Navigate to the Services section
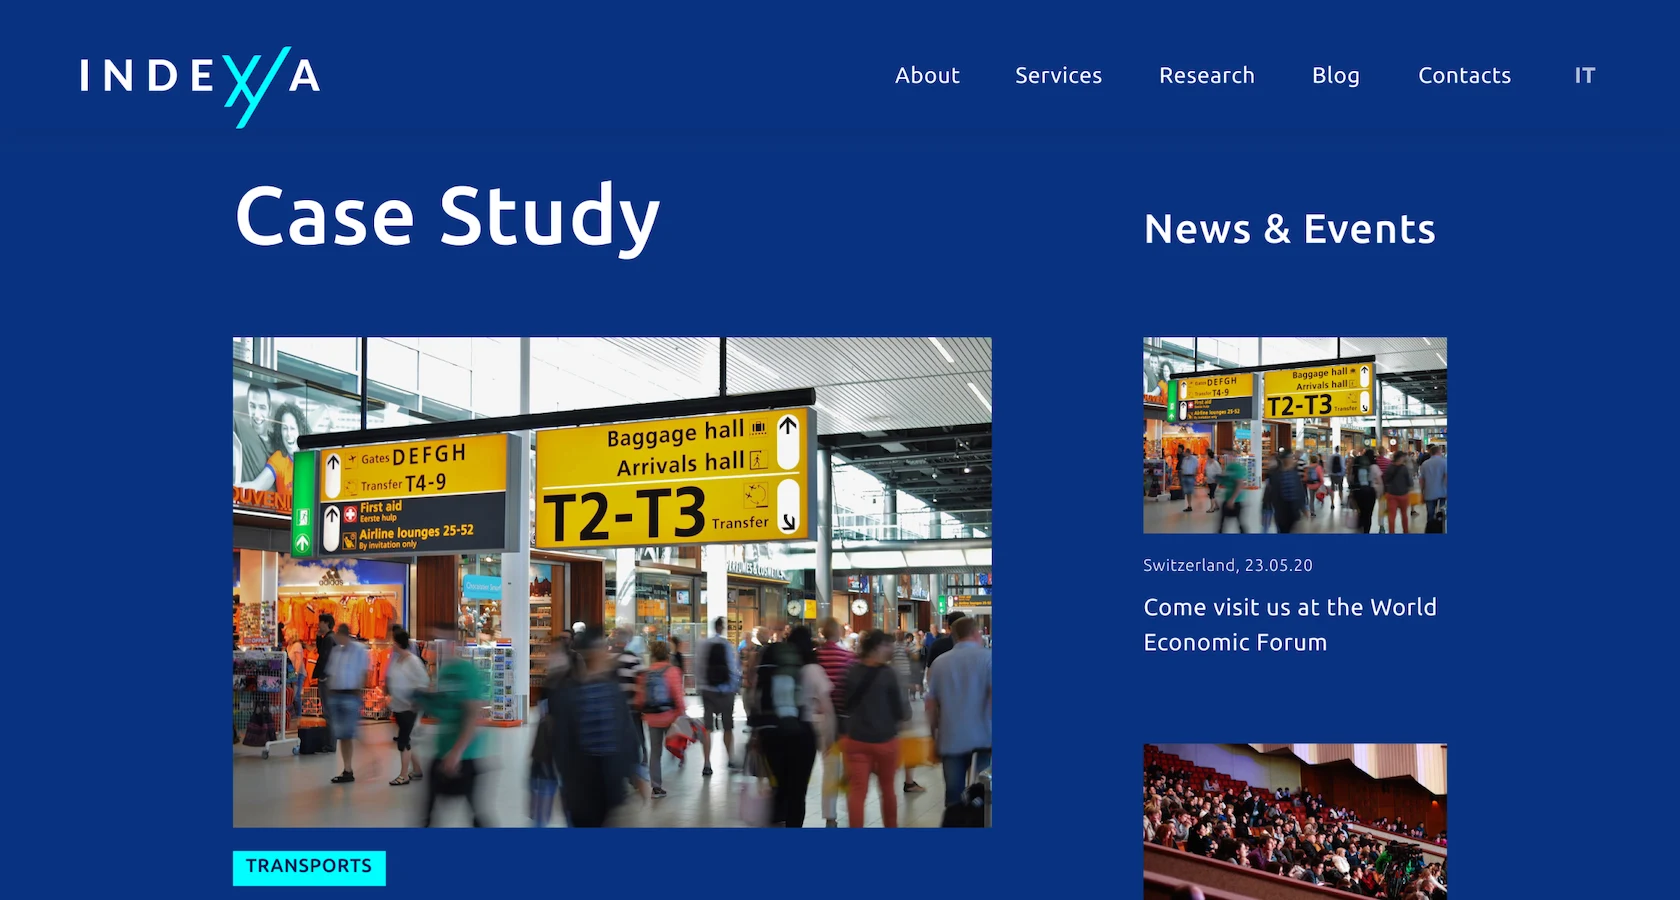The height and width of the screenshot is (900, 1680). pyautogui.click(x=1058, y=75)
